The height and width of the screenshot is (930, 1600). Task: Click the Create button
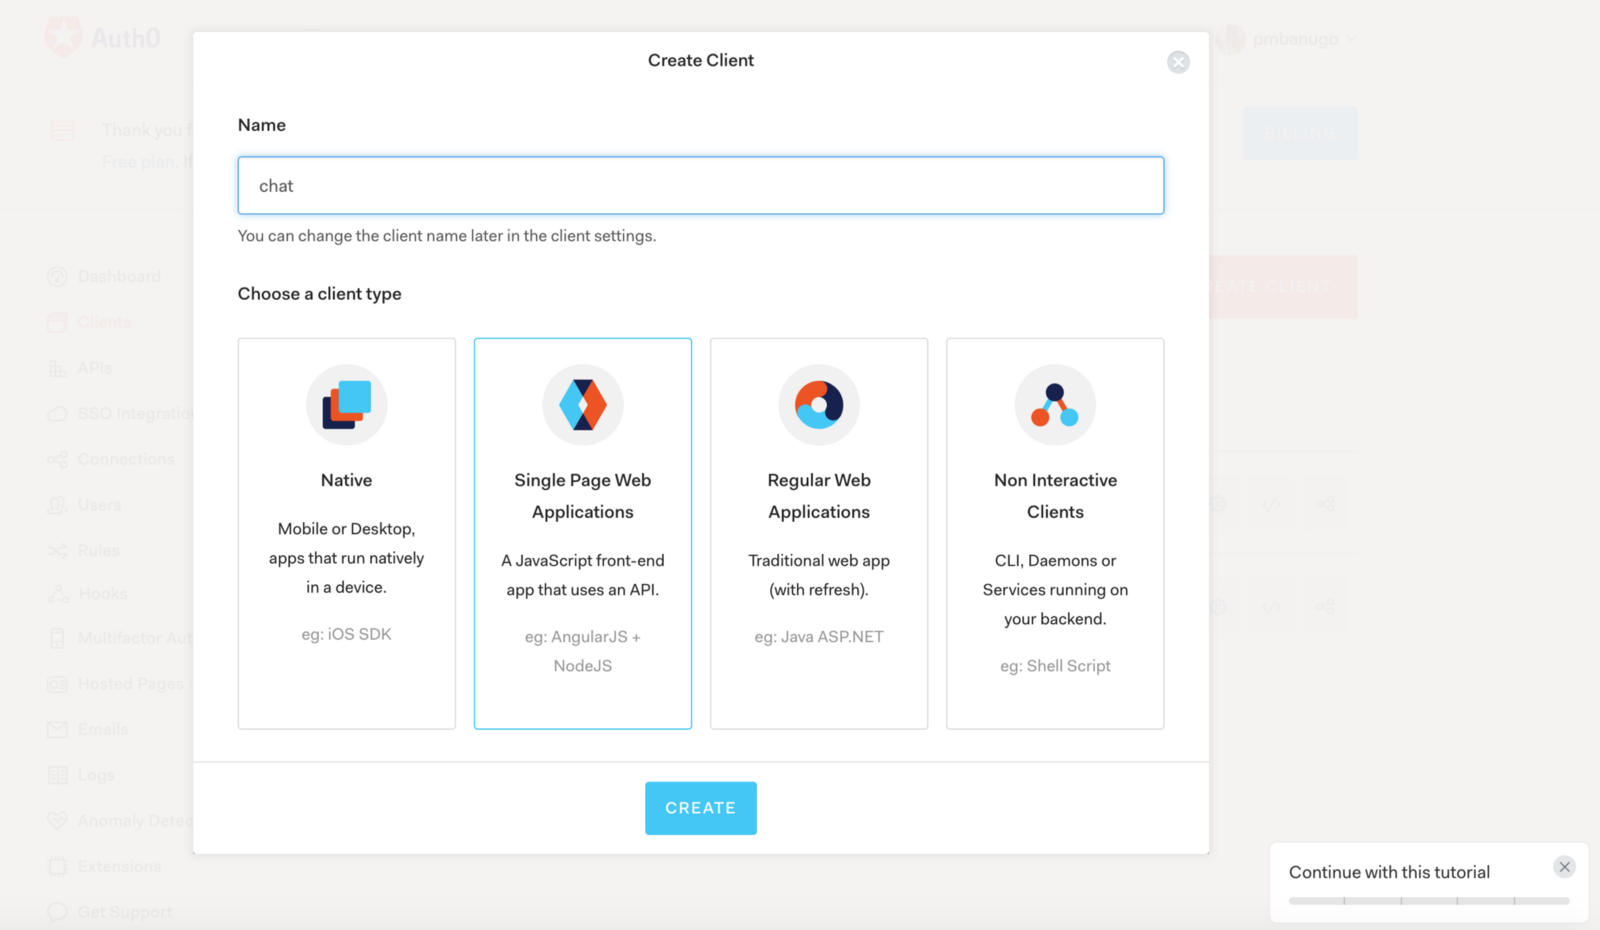(701, 808)
